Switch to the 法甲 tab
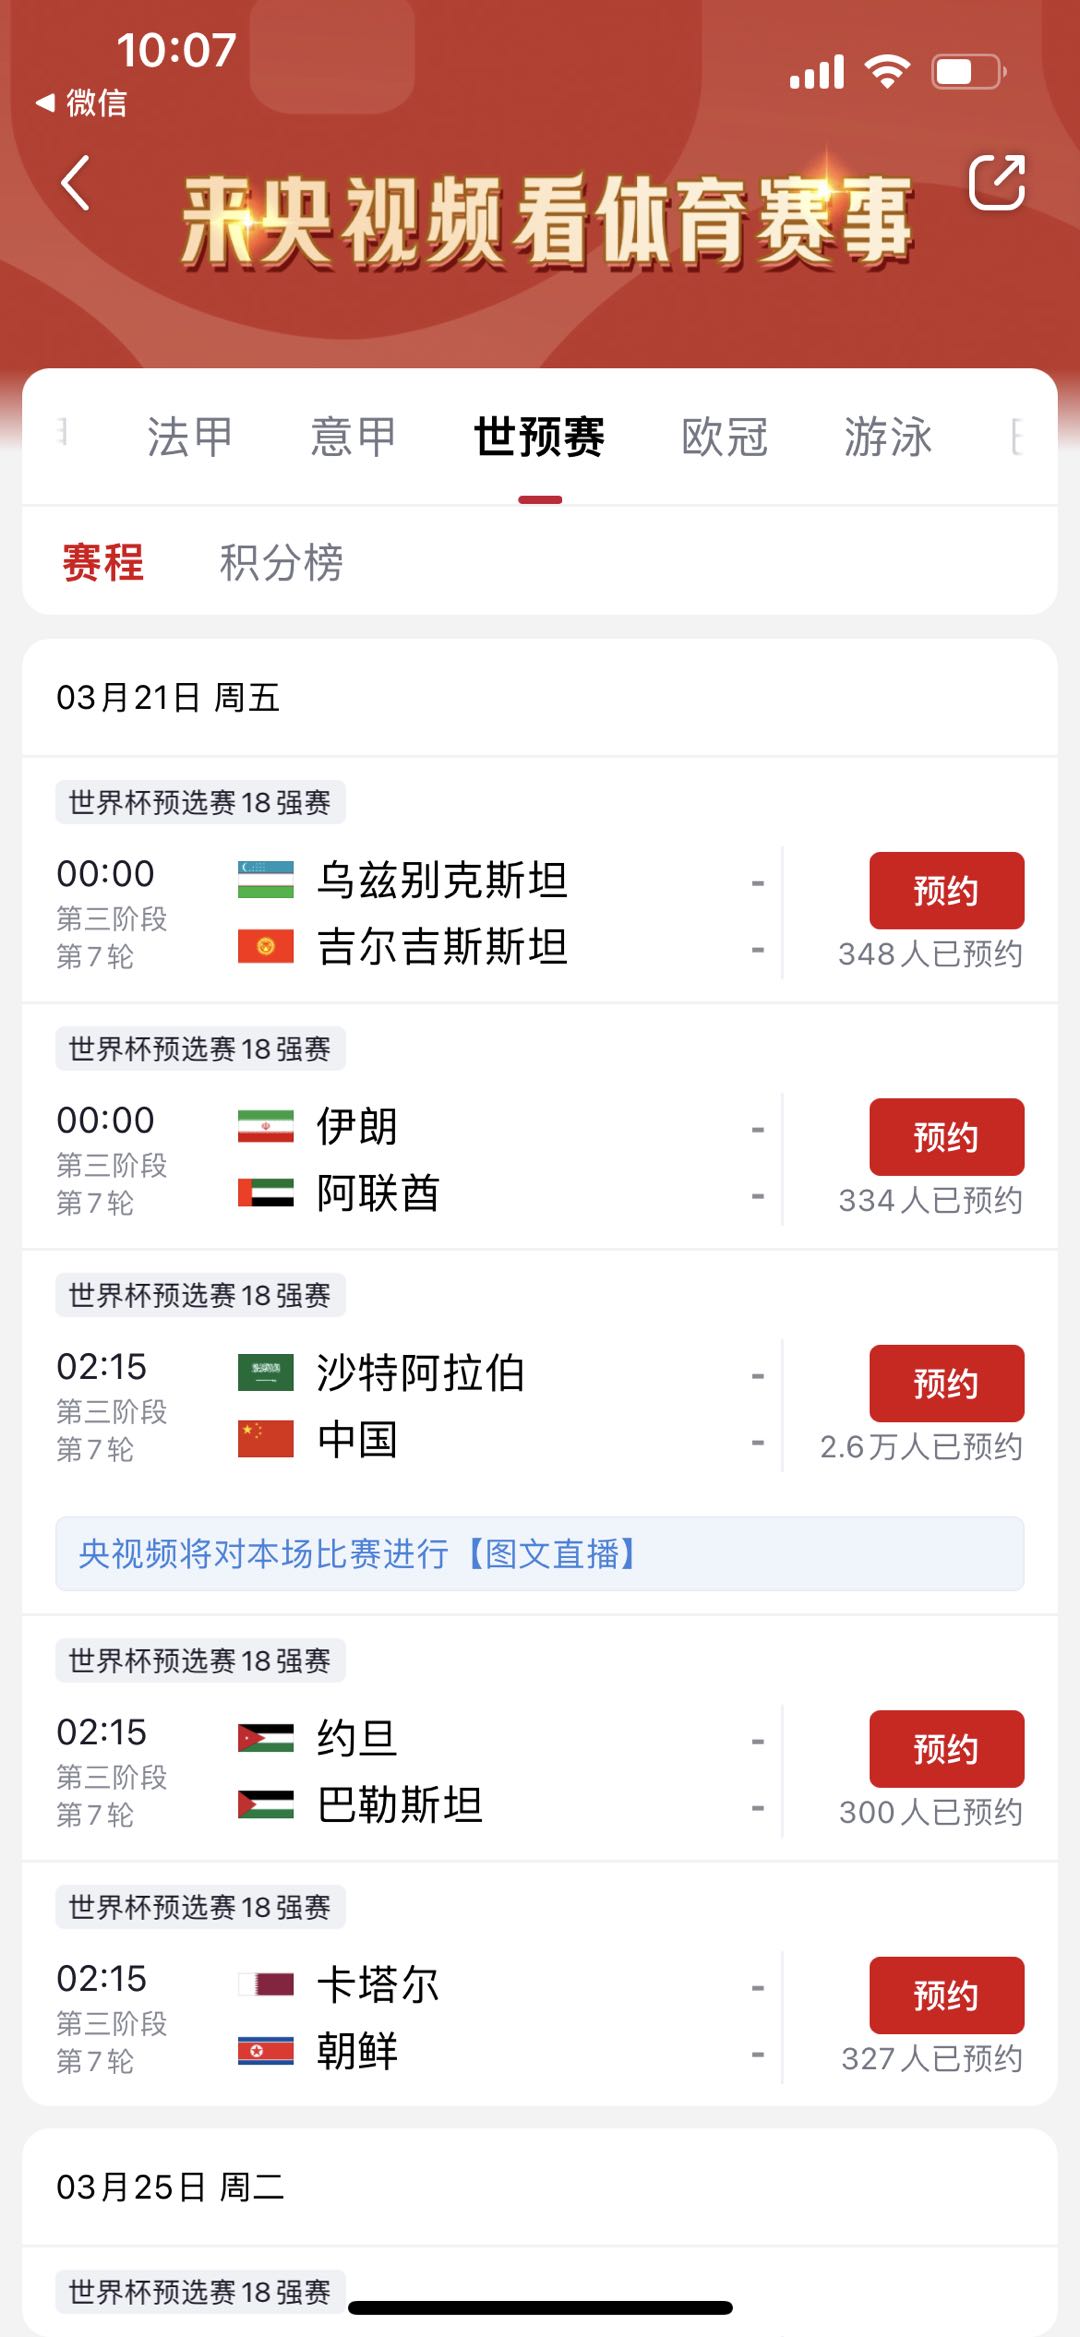This screenshot has height=2337, width=1080. 189,437
